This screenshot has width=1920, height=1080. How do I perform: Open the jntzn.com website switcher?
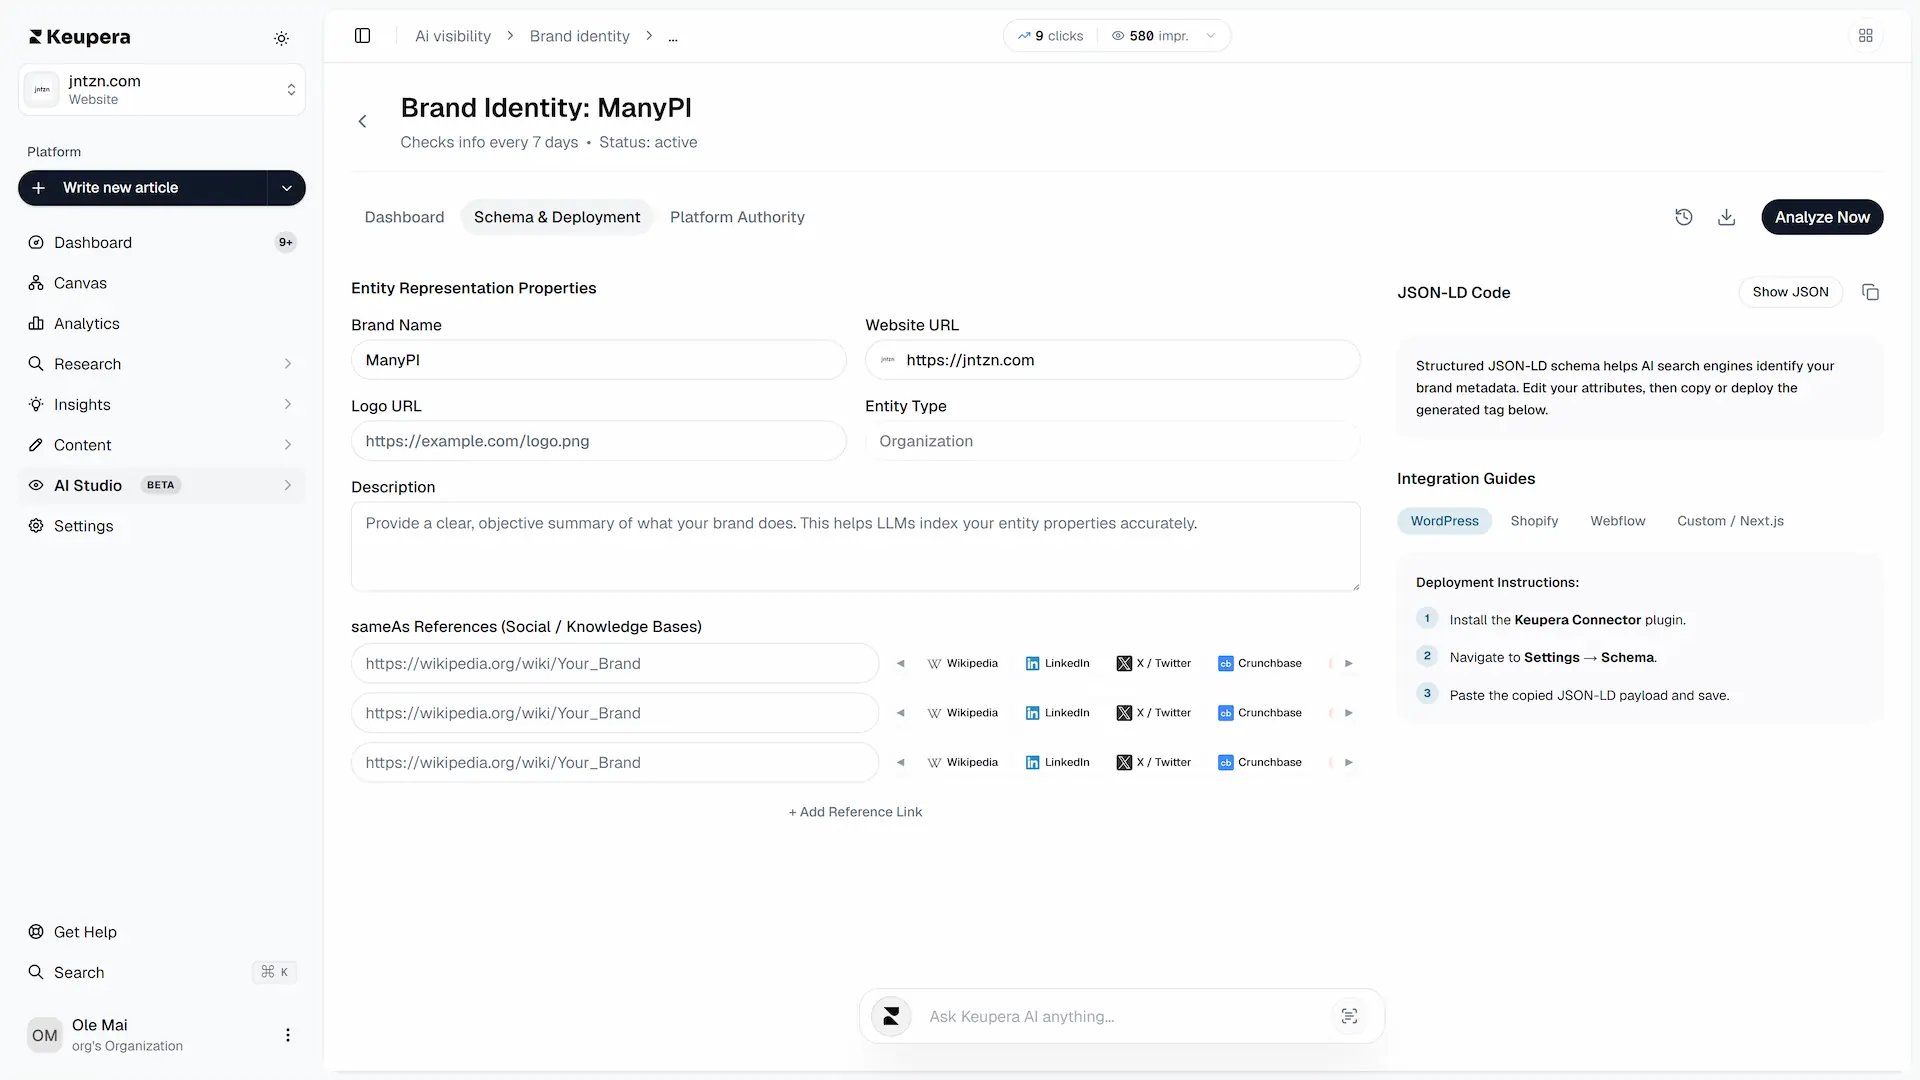coord(162,90)
